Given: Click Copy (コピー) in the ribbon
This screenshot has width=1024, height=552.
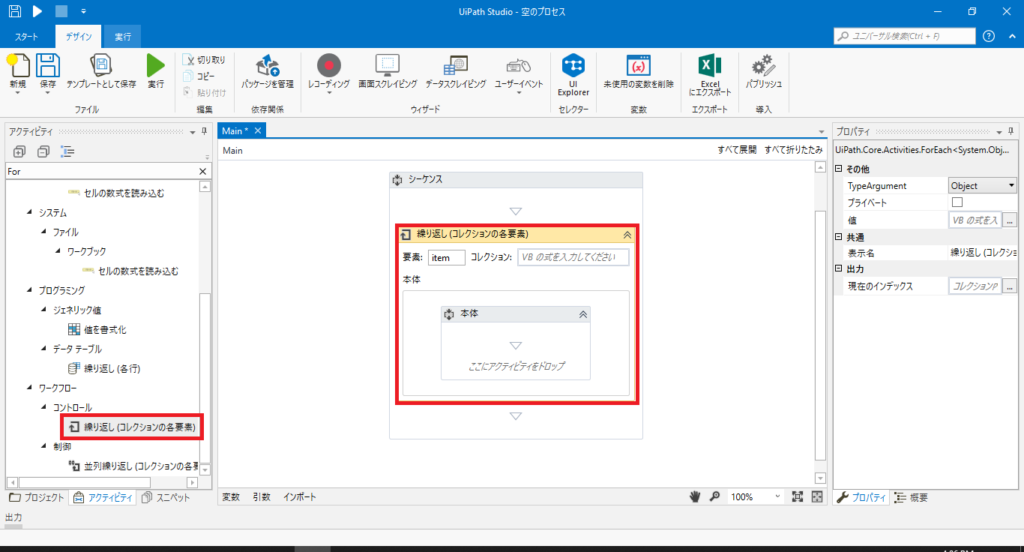Looking at the screenshot, I should 200,76.
